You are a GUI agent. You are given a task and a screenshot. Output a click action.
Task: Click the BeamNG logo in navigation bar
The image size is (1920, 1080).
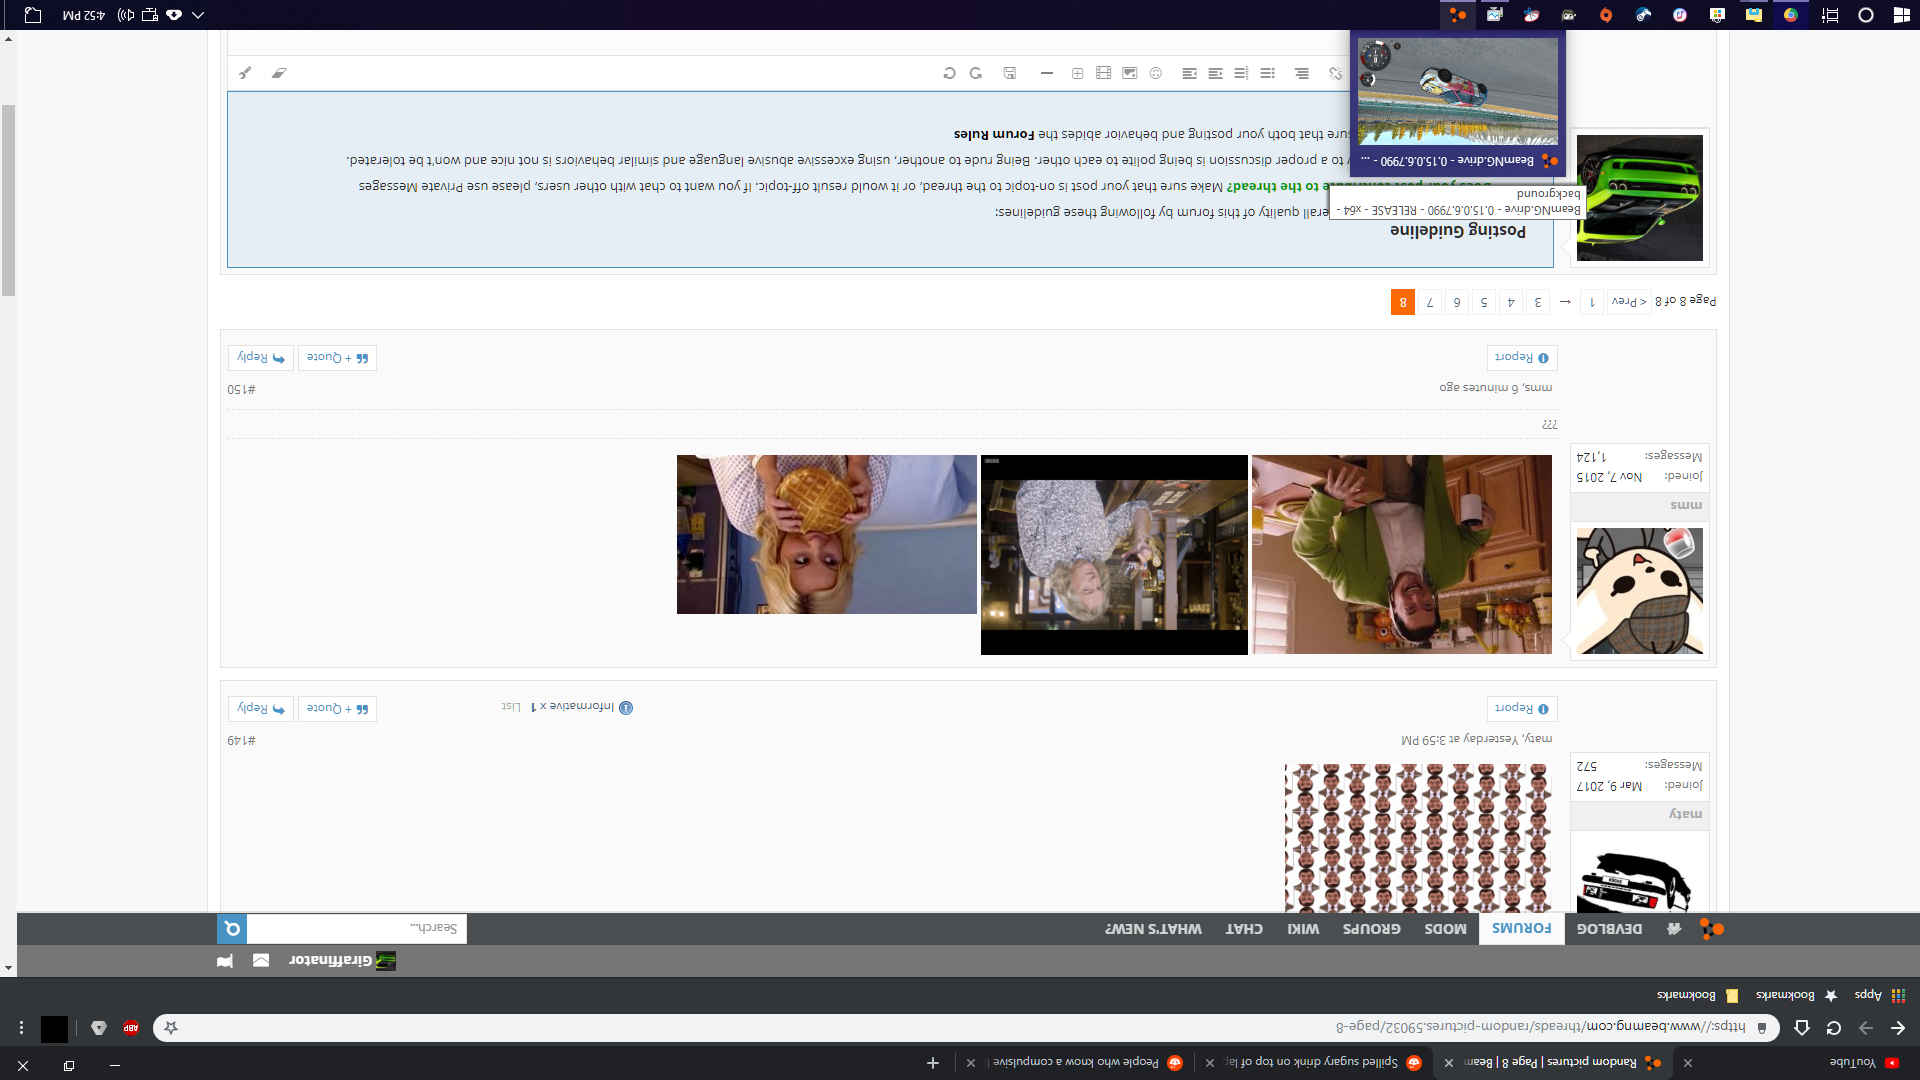click(1711, 929)
